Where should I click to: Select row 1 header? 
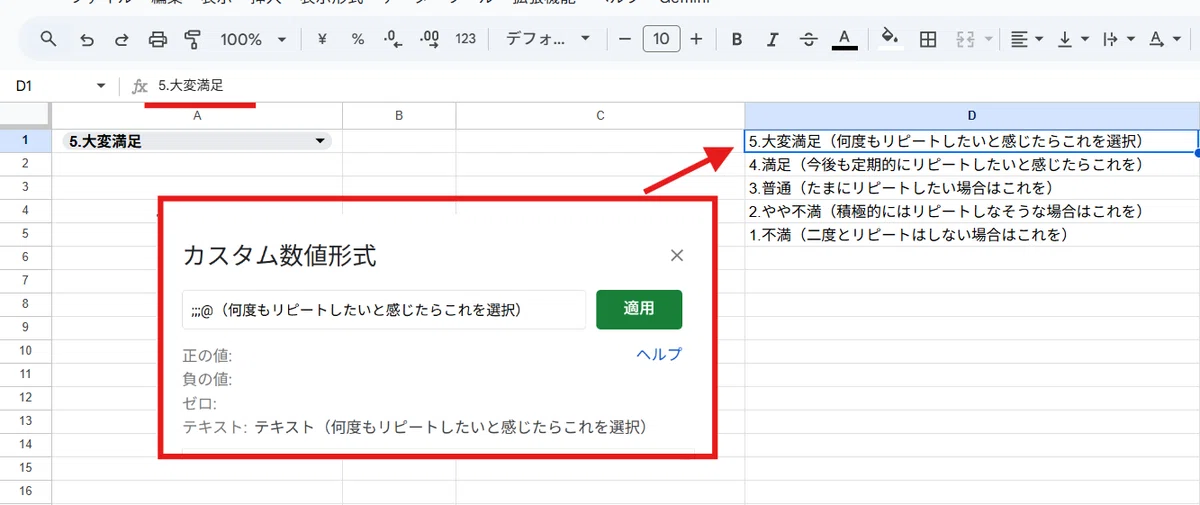click(25, 141)
